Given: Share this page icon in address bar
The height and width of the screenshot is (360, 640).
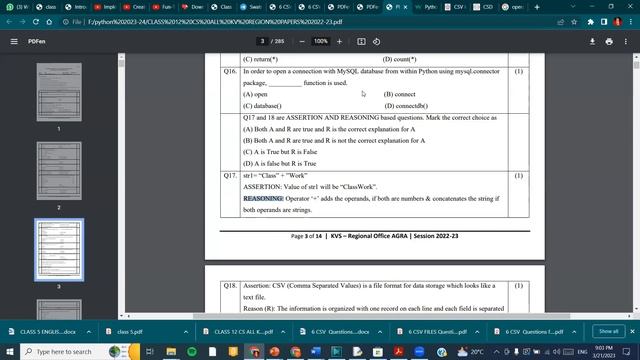Looking at the screenshot, I should tap(560, 22).
